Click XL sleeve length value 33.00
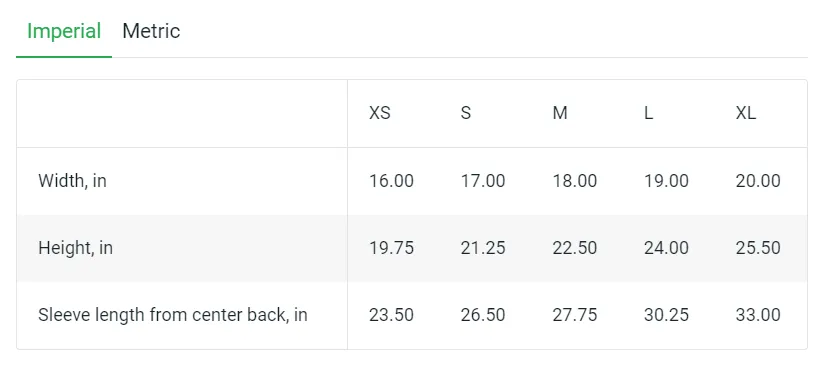This screenshot has width=827, height=372. point(758,315)
